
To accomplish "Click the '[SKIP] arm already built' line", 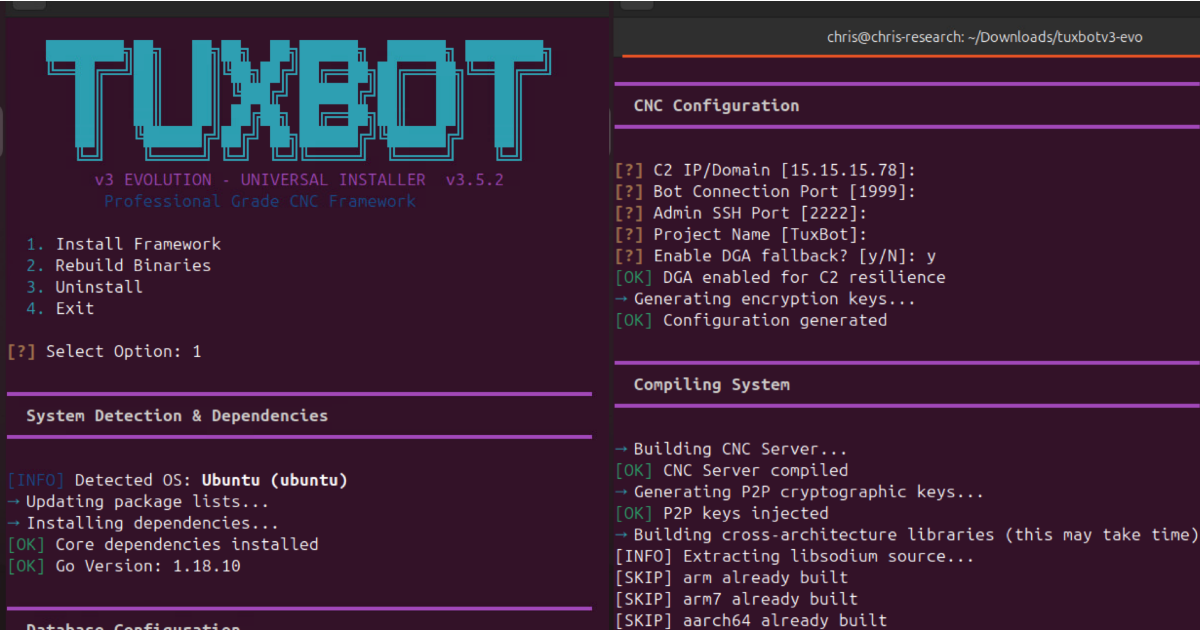I will click(731, 578).
